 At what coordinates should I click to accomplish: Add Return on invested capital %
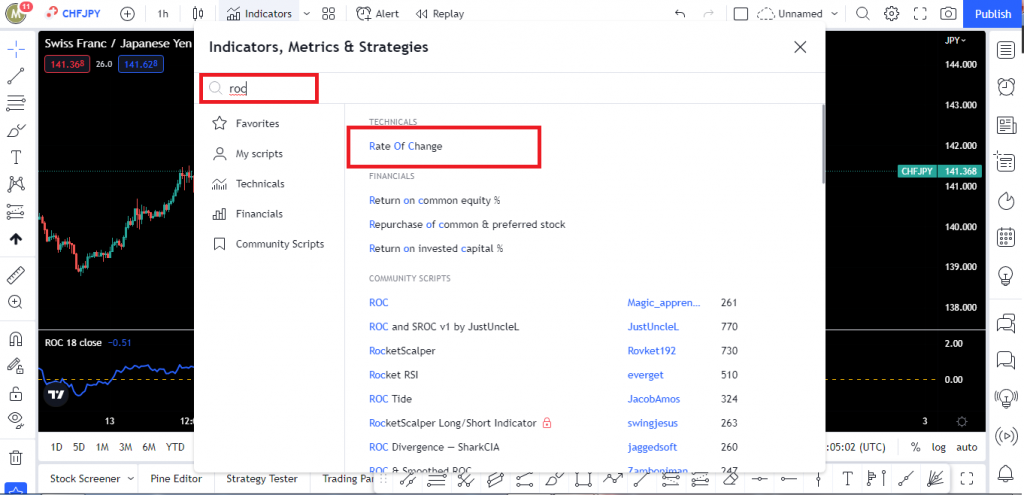436,249
